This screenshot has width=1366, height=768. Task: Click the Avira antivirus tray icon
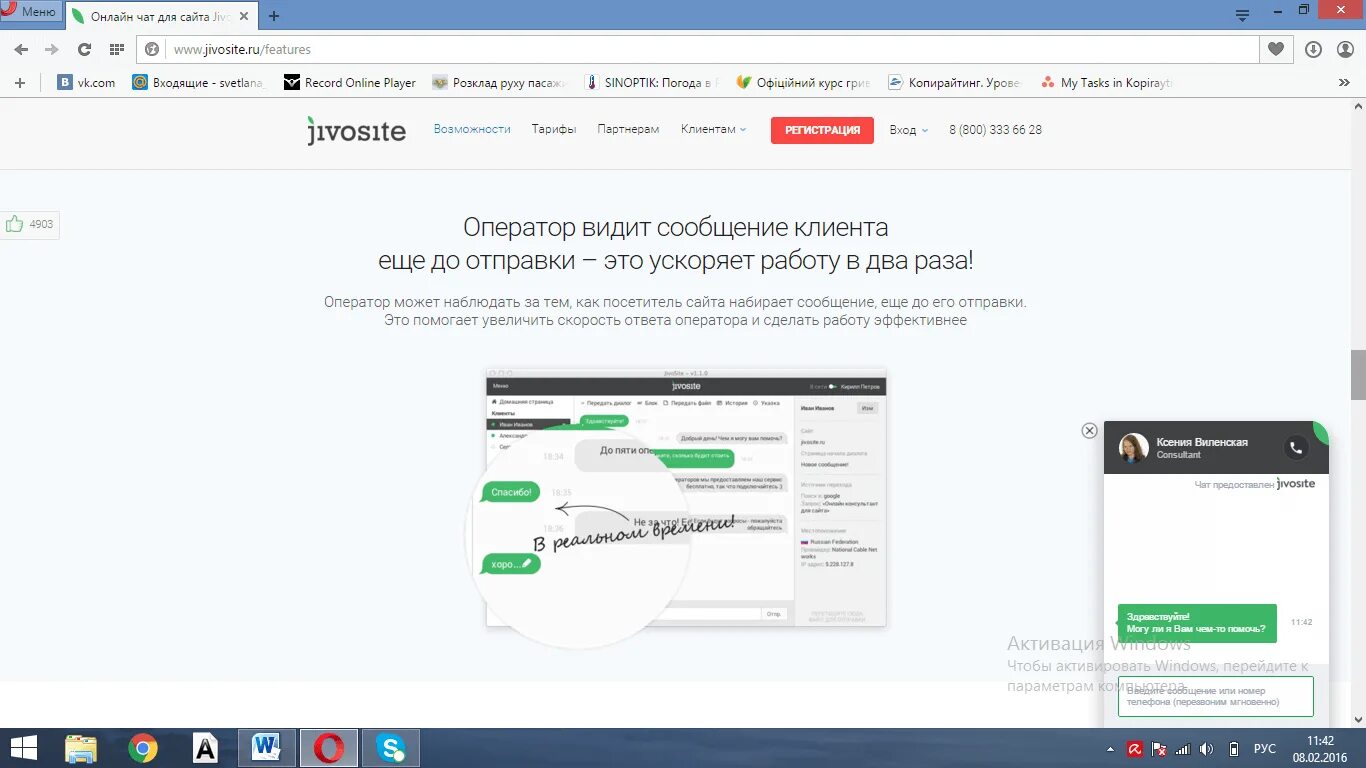[1135, 749]
